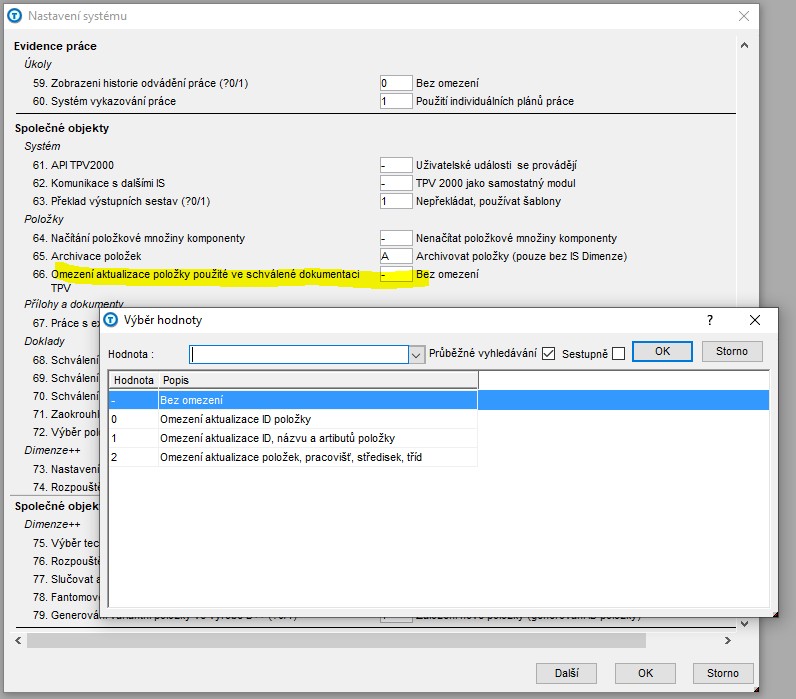The image size is (796, 699).
Task: Click the Nastavení systému window title icon
Action: click(x=15, y=16)
